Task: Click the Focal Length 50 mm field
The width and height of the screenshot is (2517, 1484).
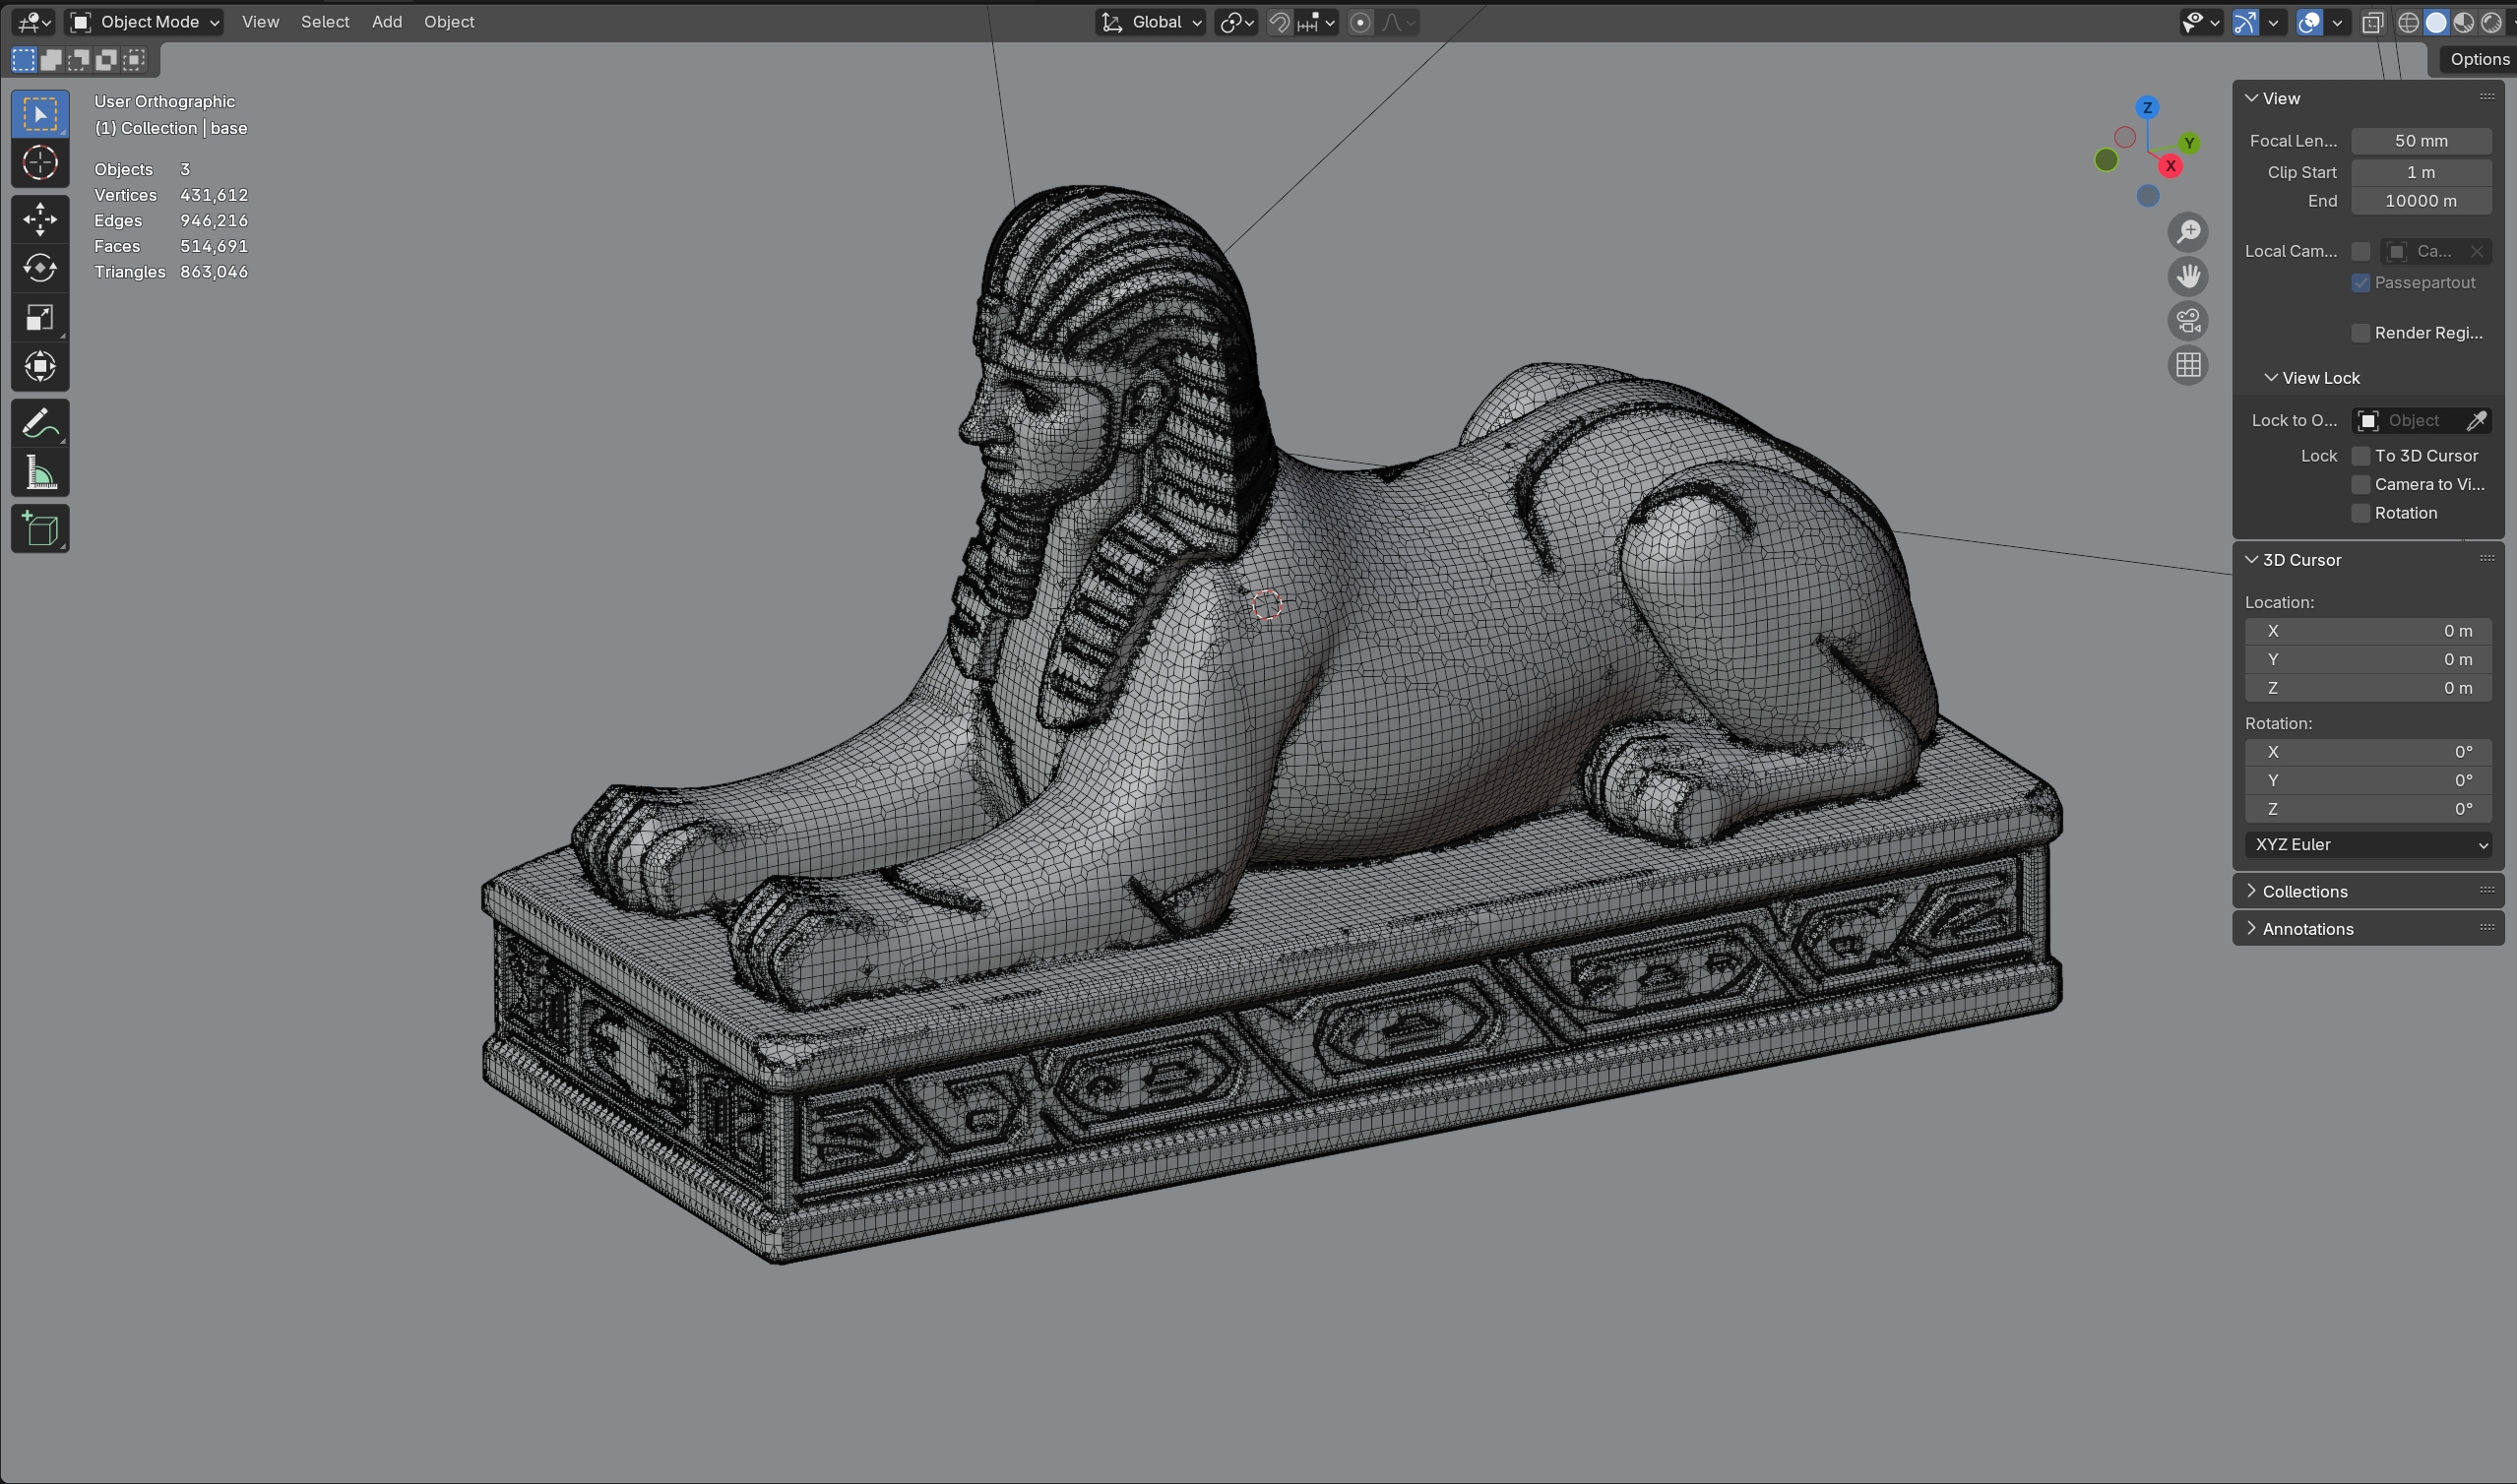Action: pos(2420,141)
